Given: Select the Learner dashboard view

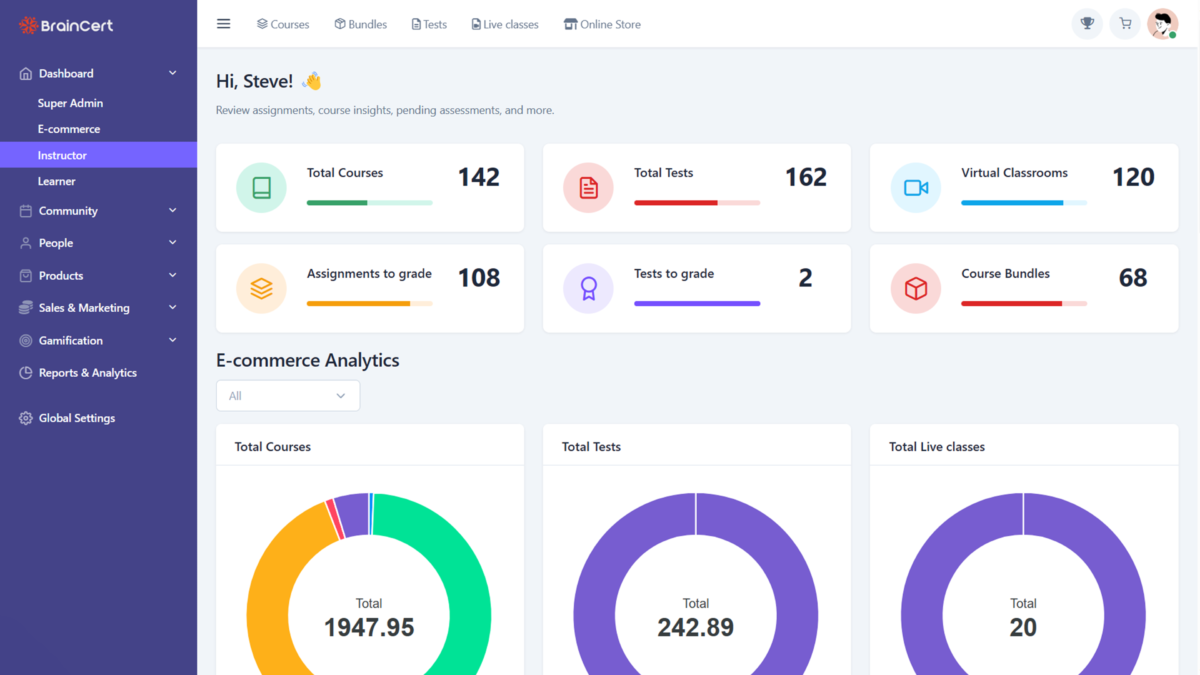Looking at the screenshot, I should [57, 181].
